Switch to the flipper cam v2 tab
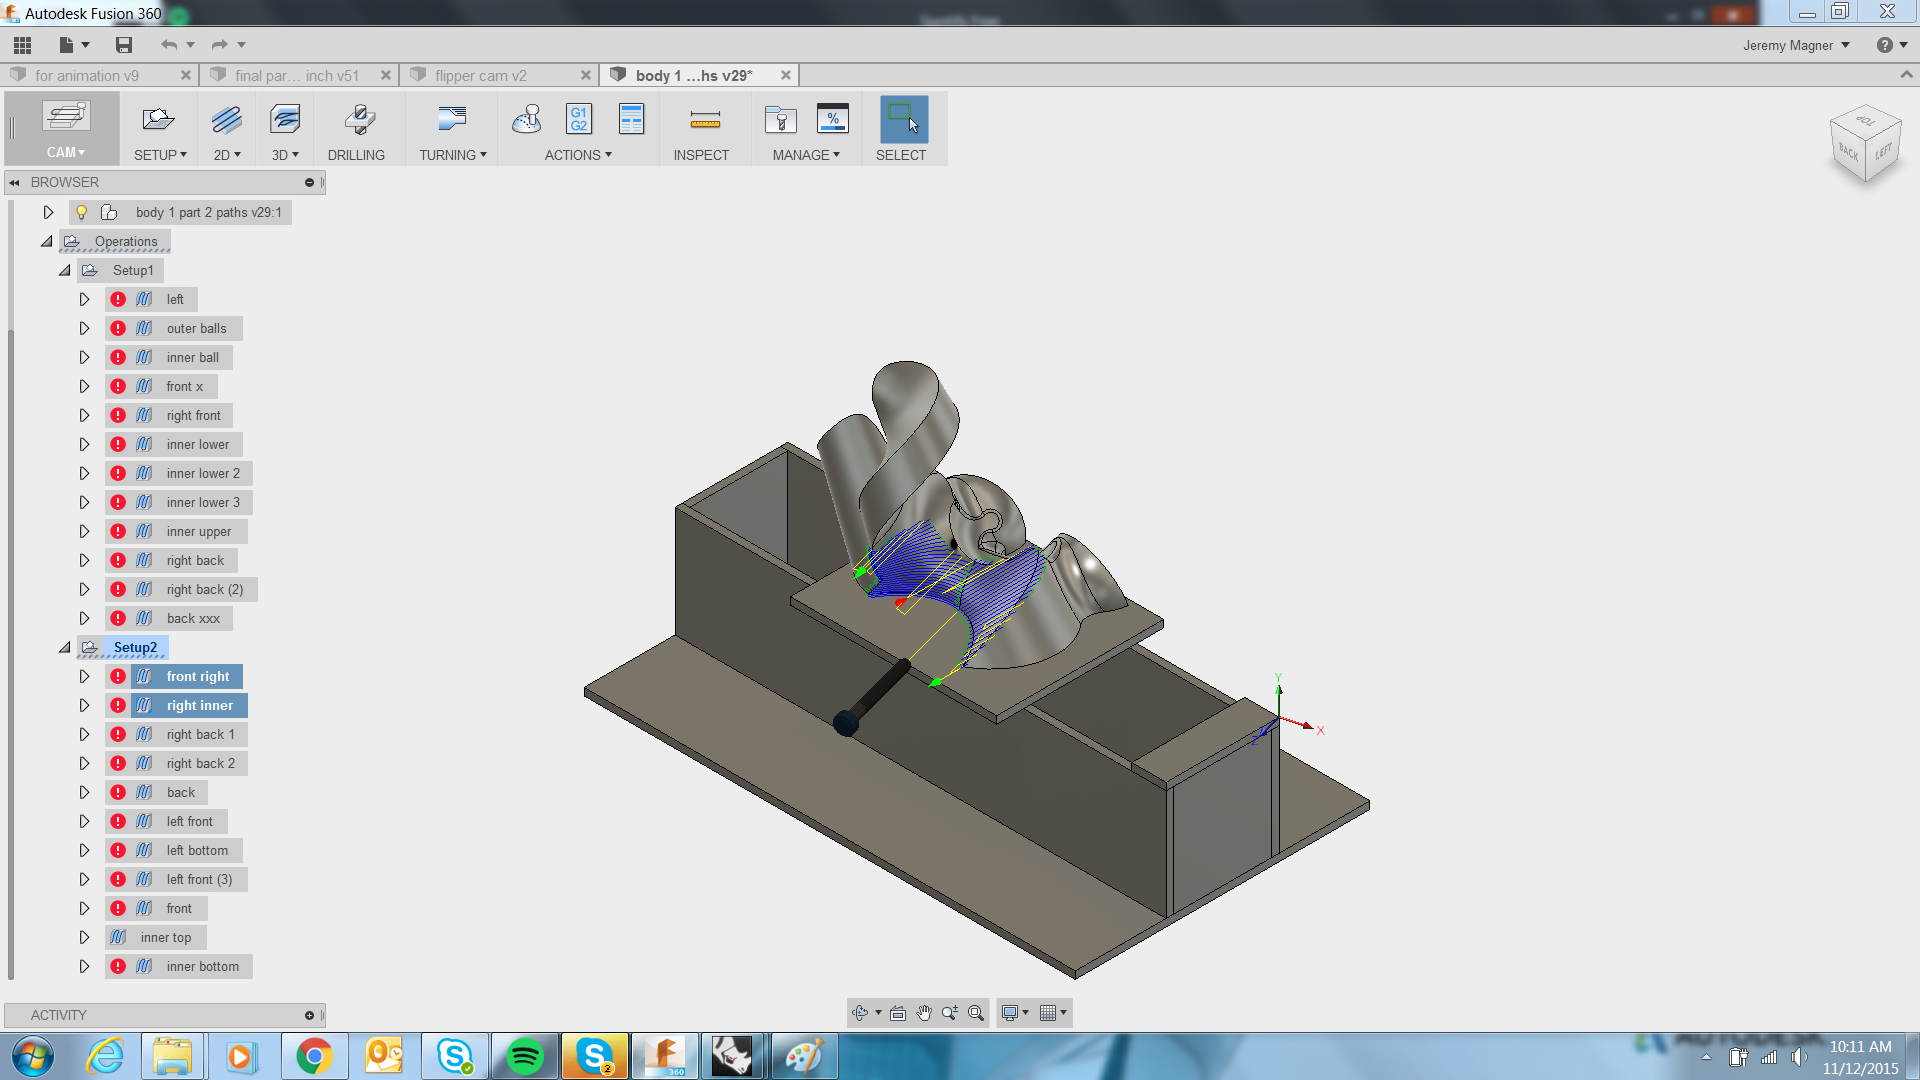The image size is (1920, 1080). pyautogui.click(x=479, y=75)
